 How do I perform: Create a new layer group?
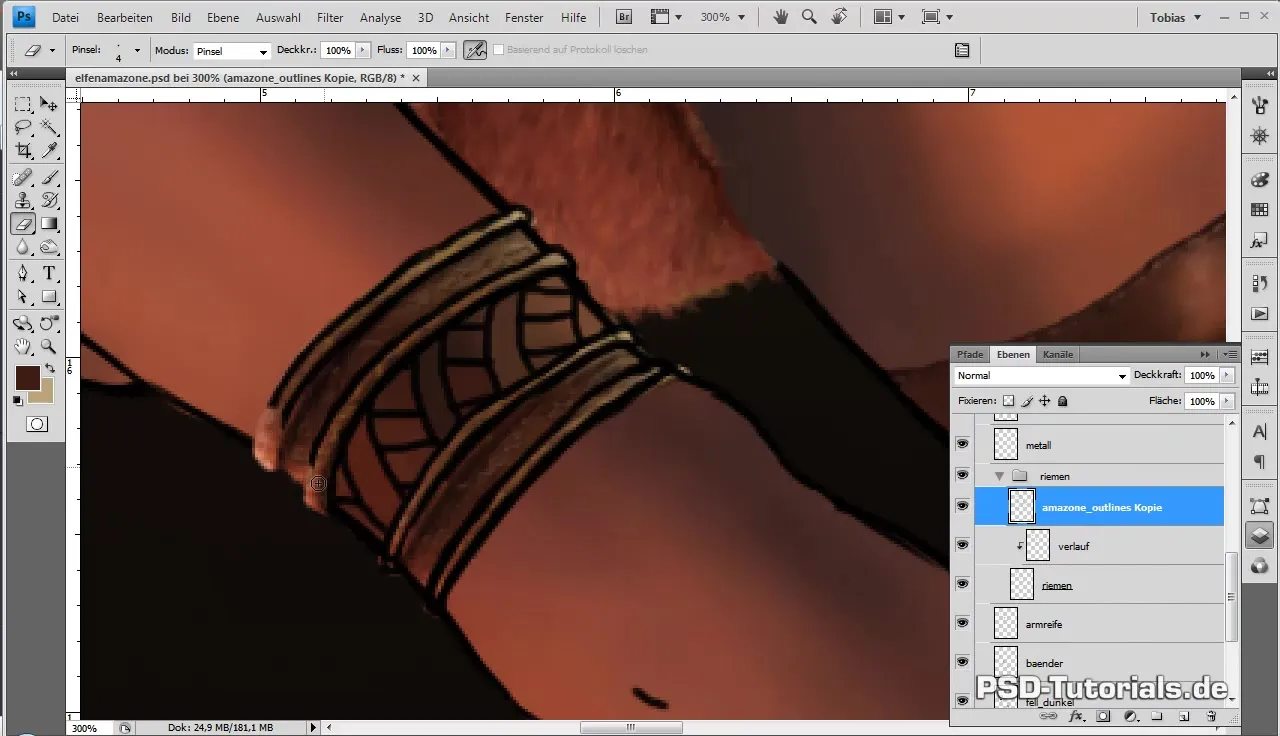pyautogui.click(x=1156, y=717)
